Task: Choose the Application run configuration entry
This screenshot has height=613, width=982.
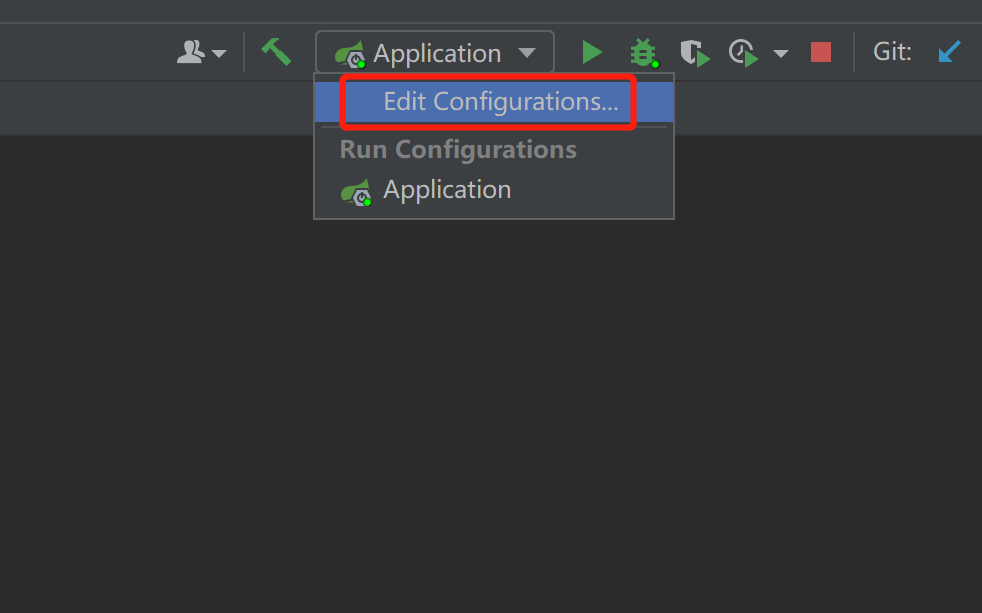Action: point(447,189)
